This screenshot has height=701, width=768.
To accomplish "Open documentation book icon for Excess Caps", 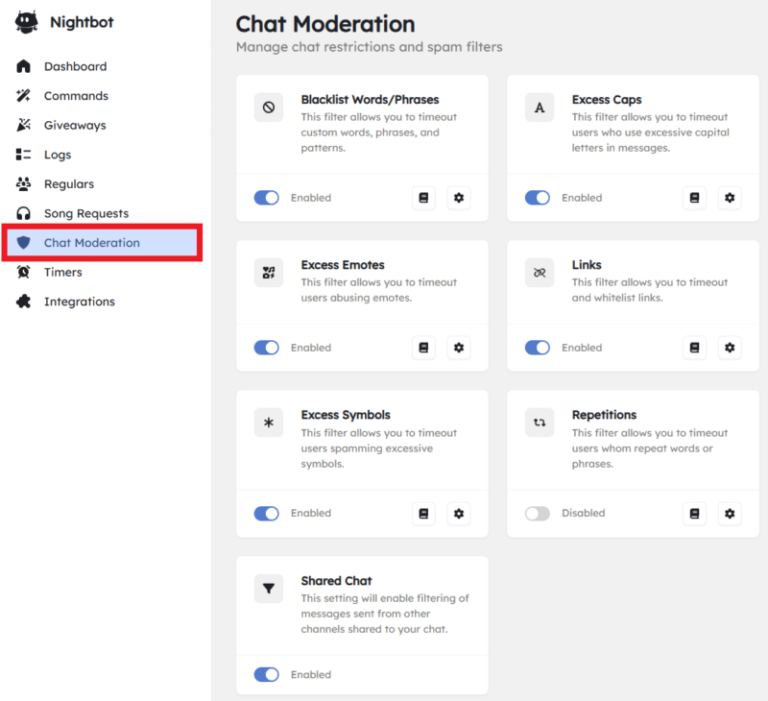I will 695,198.
